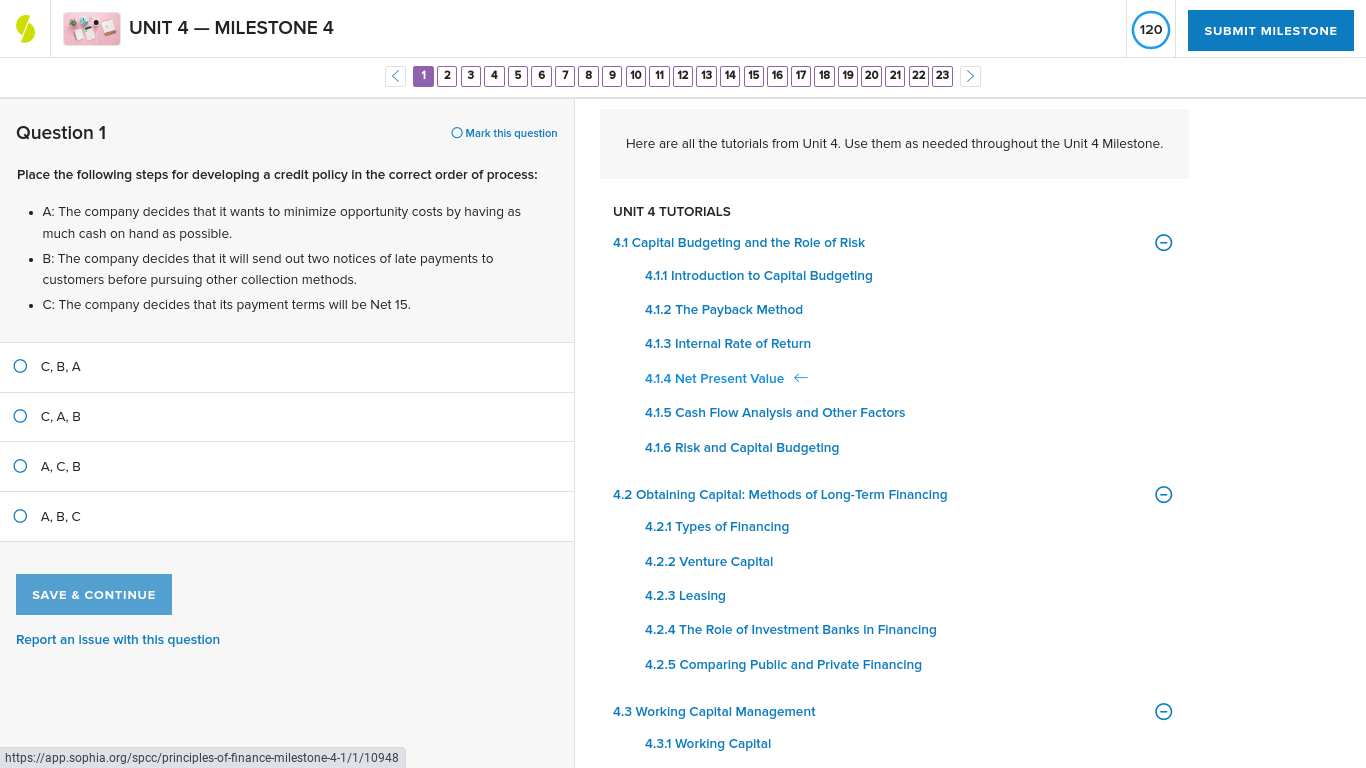This screenshot has height=768, width=1366.
Task: Open the 4.2.2 Venture Capital tutorial
Action: click(x=709, y=561)
